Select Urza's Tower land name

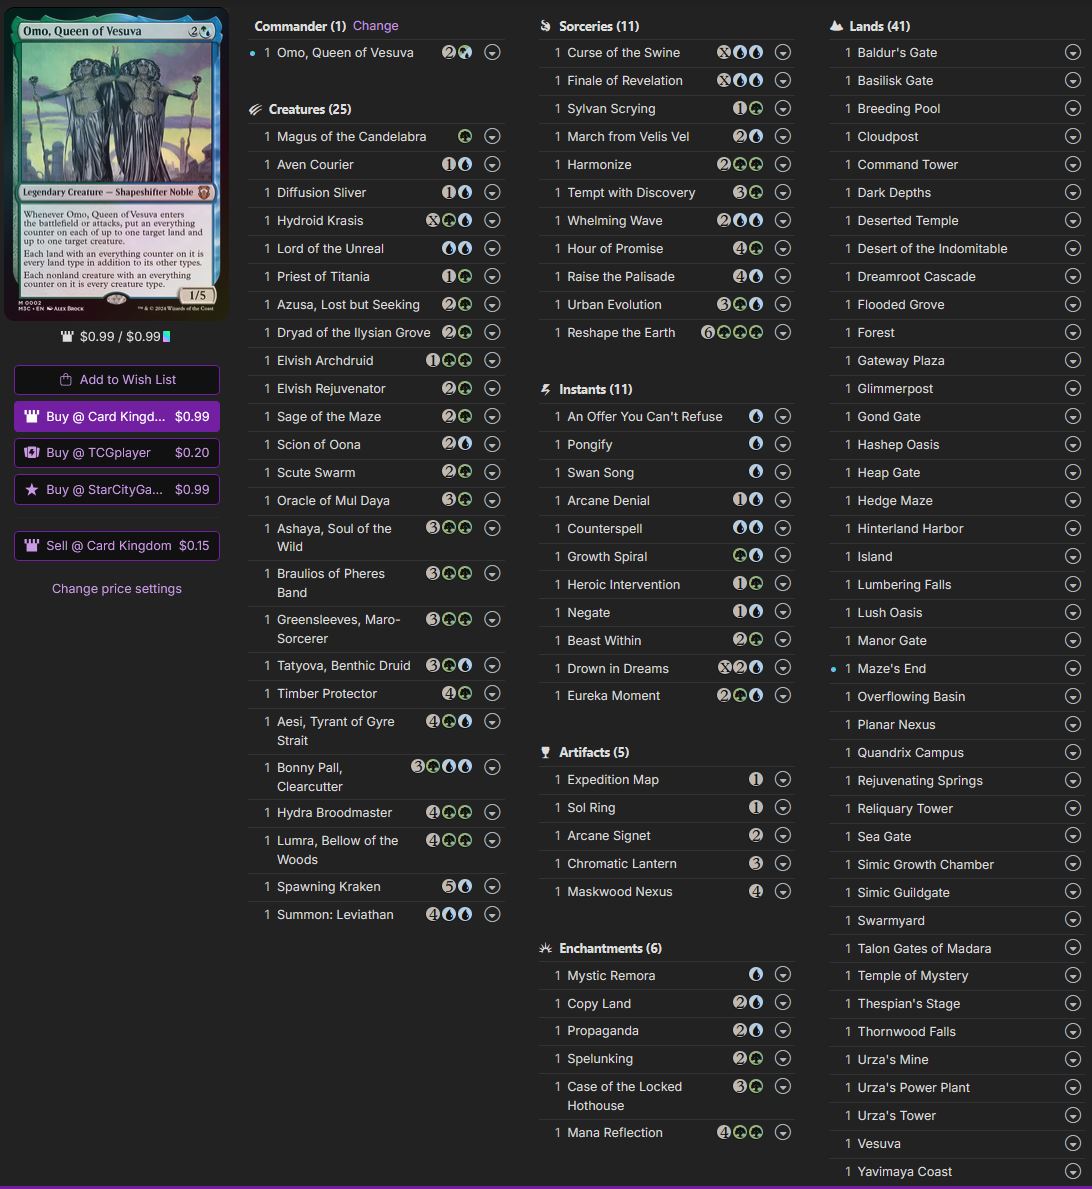pyautogui.click(x=896, y=1115)
